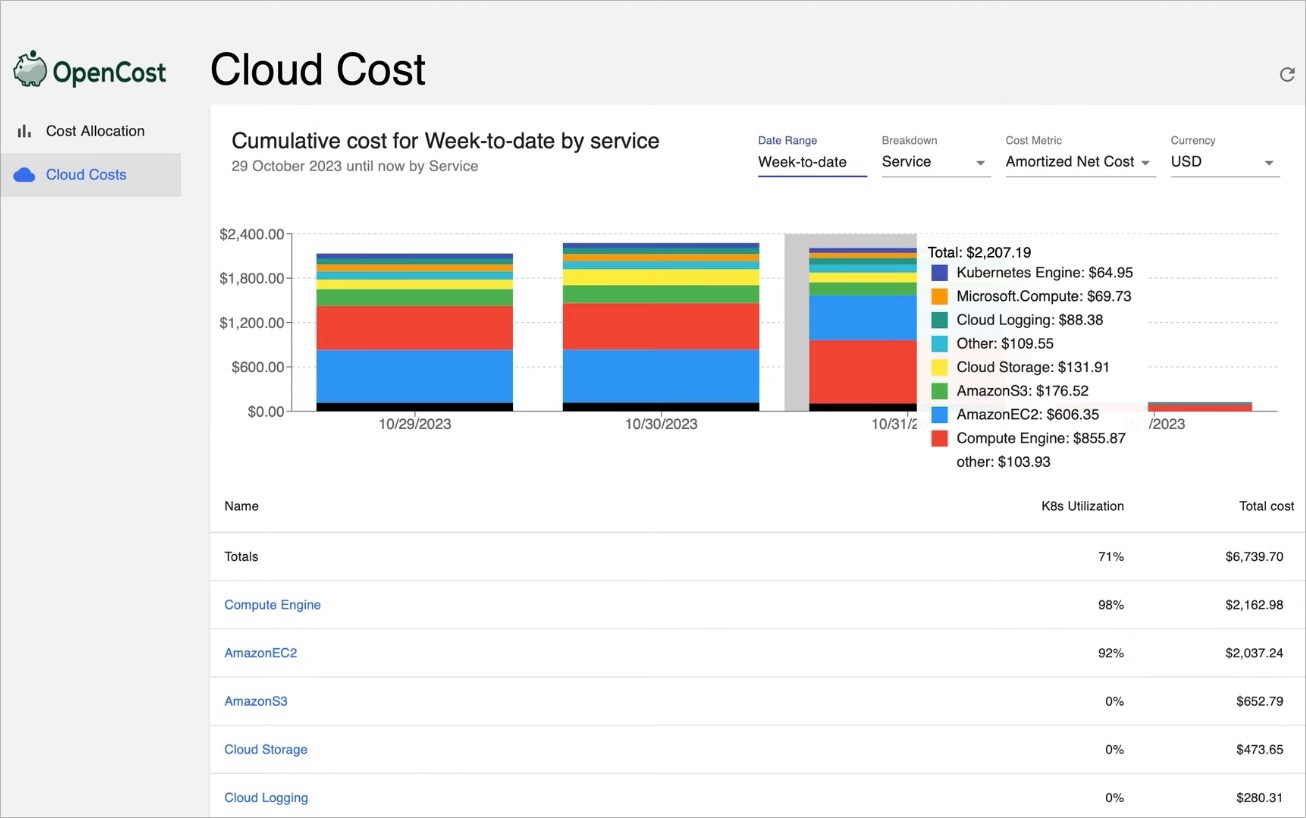This screenshot has height=818, width=1306.
Task: Click the K8s Utilization column header
Action: (x=1082, y=506)
